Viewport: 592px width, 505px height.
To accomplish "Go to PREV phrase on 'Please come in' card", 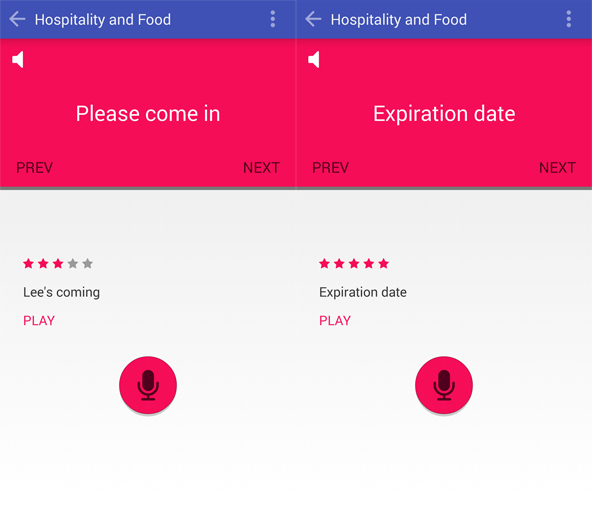I will coord(34,168).
